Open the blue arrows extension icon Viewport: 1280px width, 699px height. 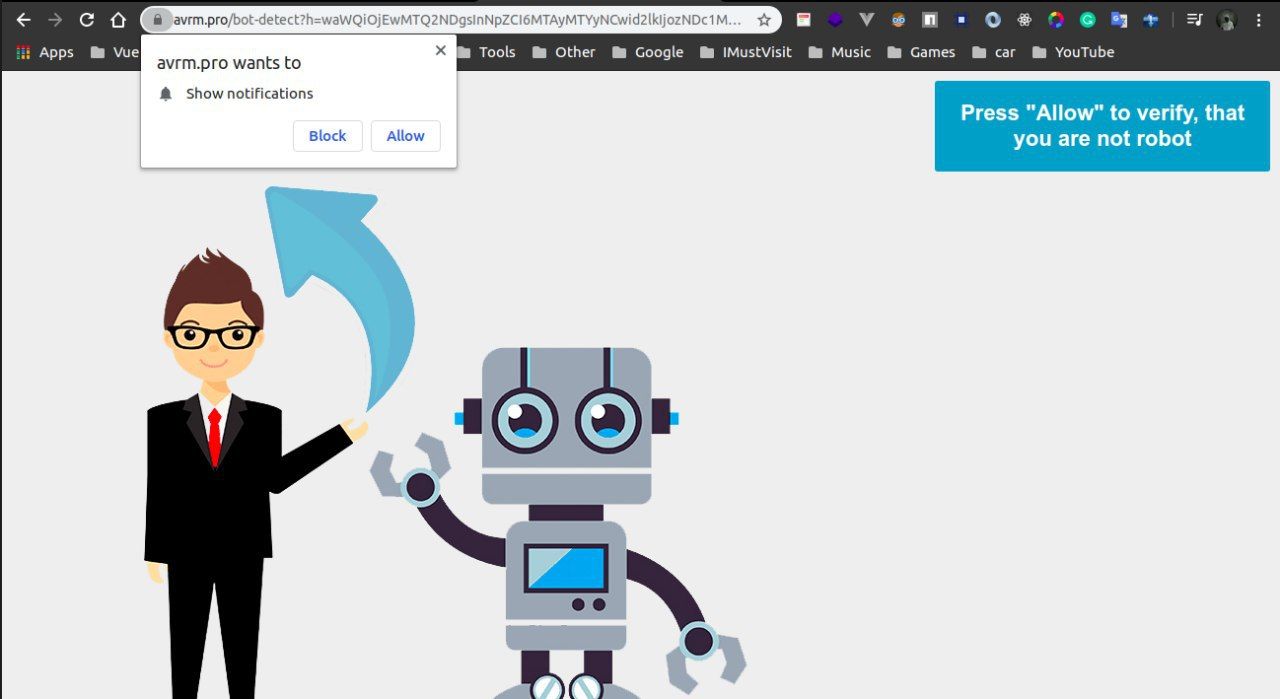tap(1151, 19)
